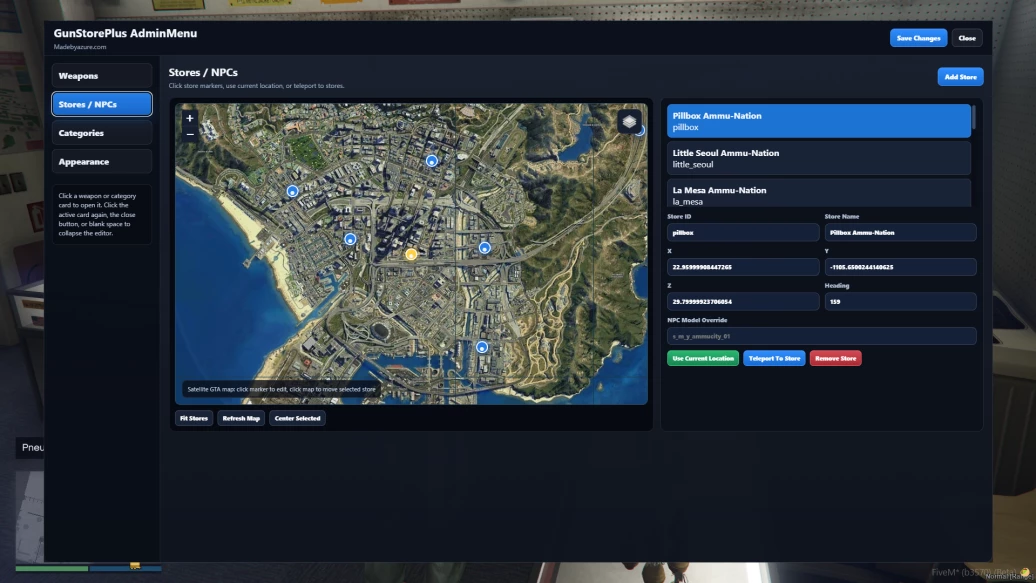Image resolution: width=1036 pixels, height=583 pixels.
Task: Add a new store
Action: click(x=960, y=77)
